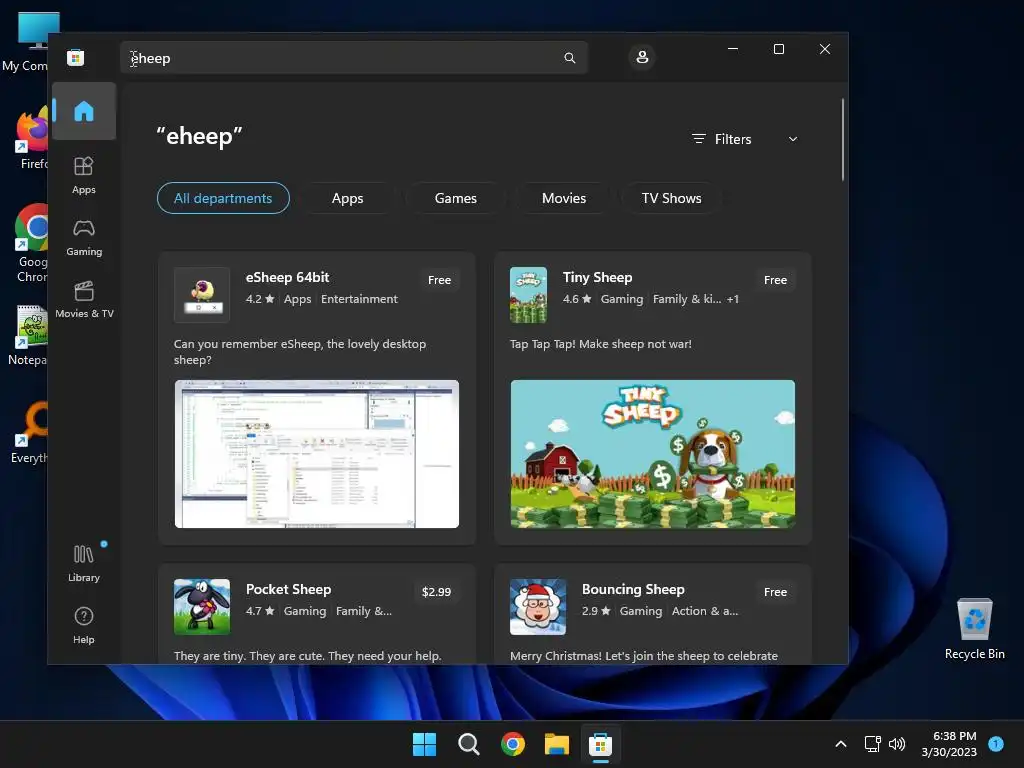This screenshot has width=1024, height=768.
Task: Open the Bouncing Sheep title
Action: [x=633, y=589]
